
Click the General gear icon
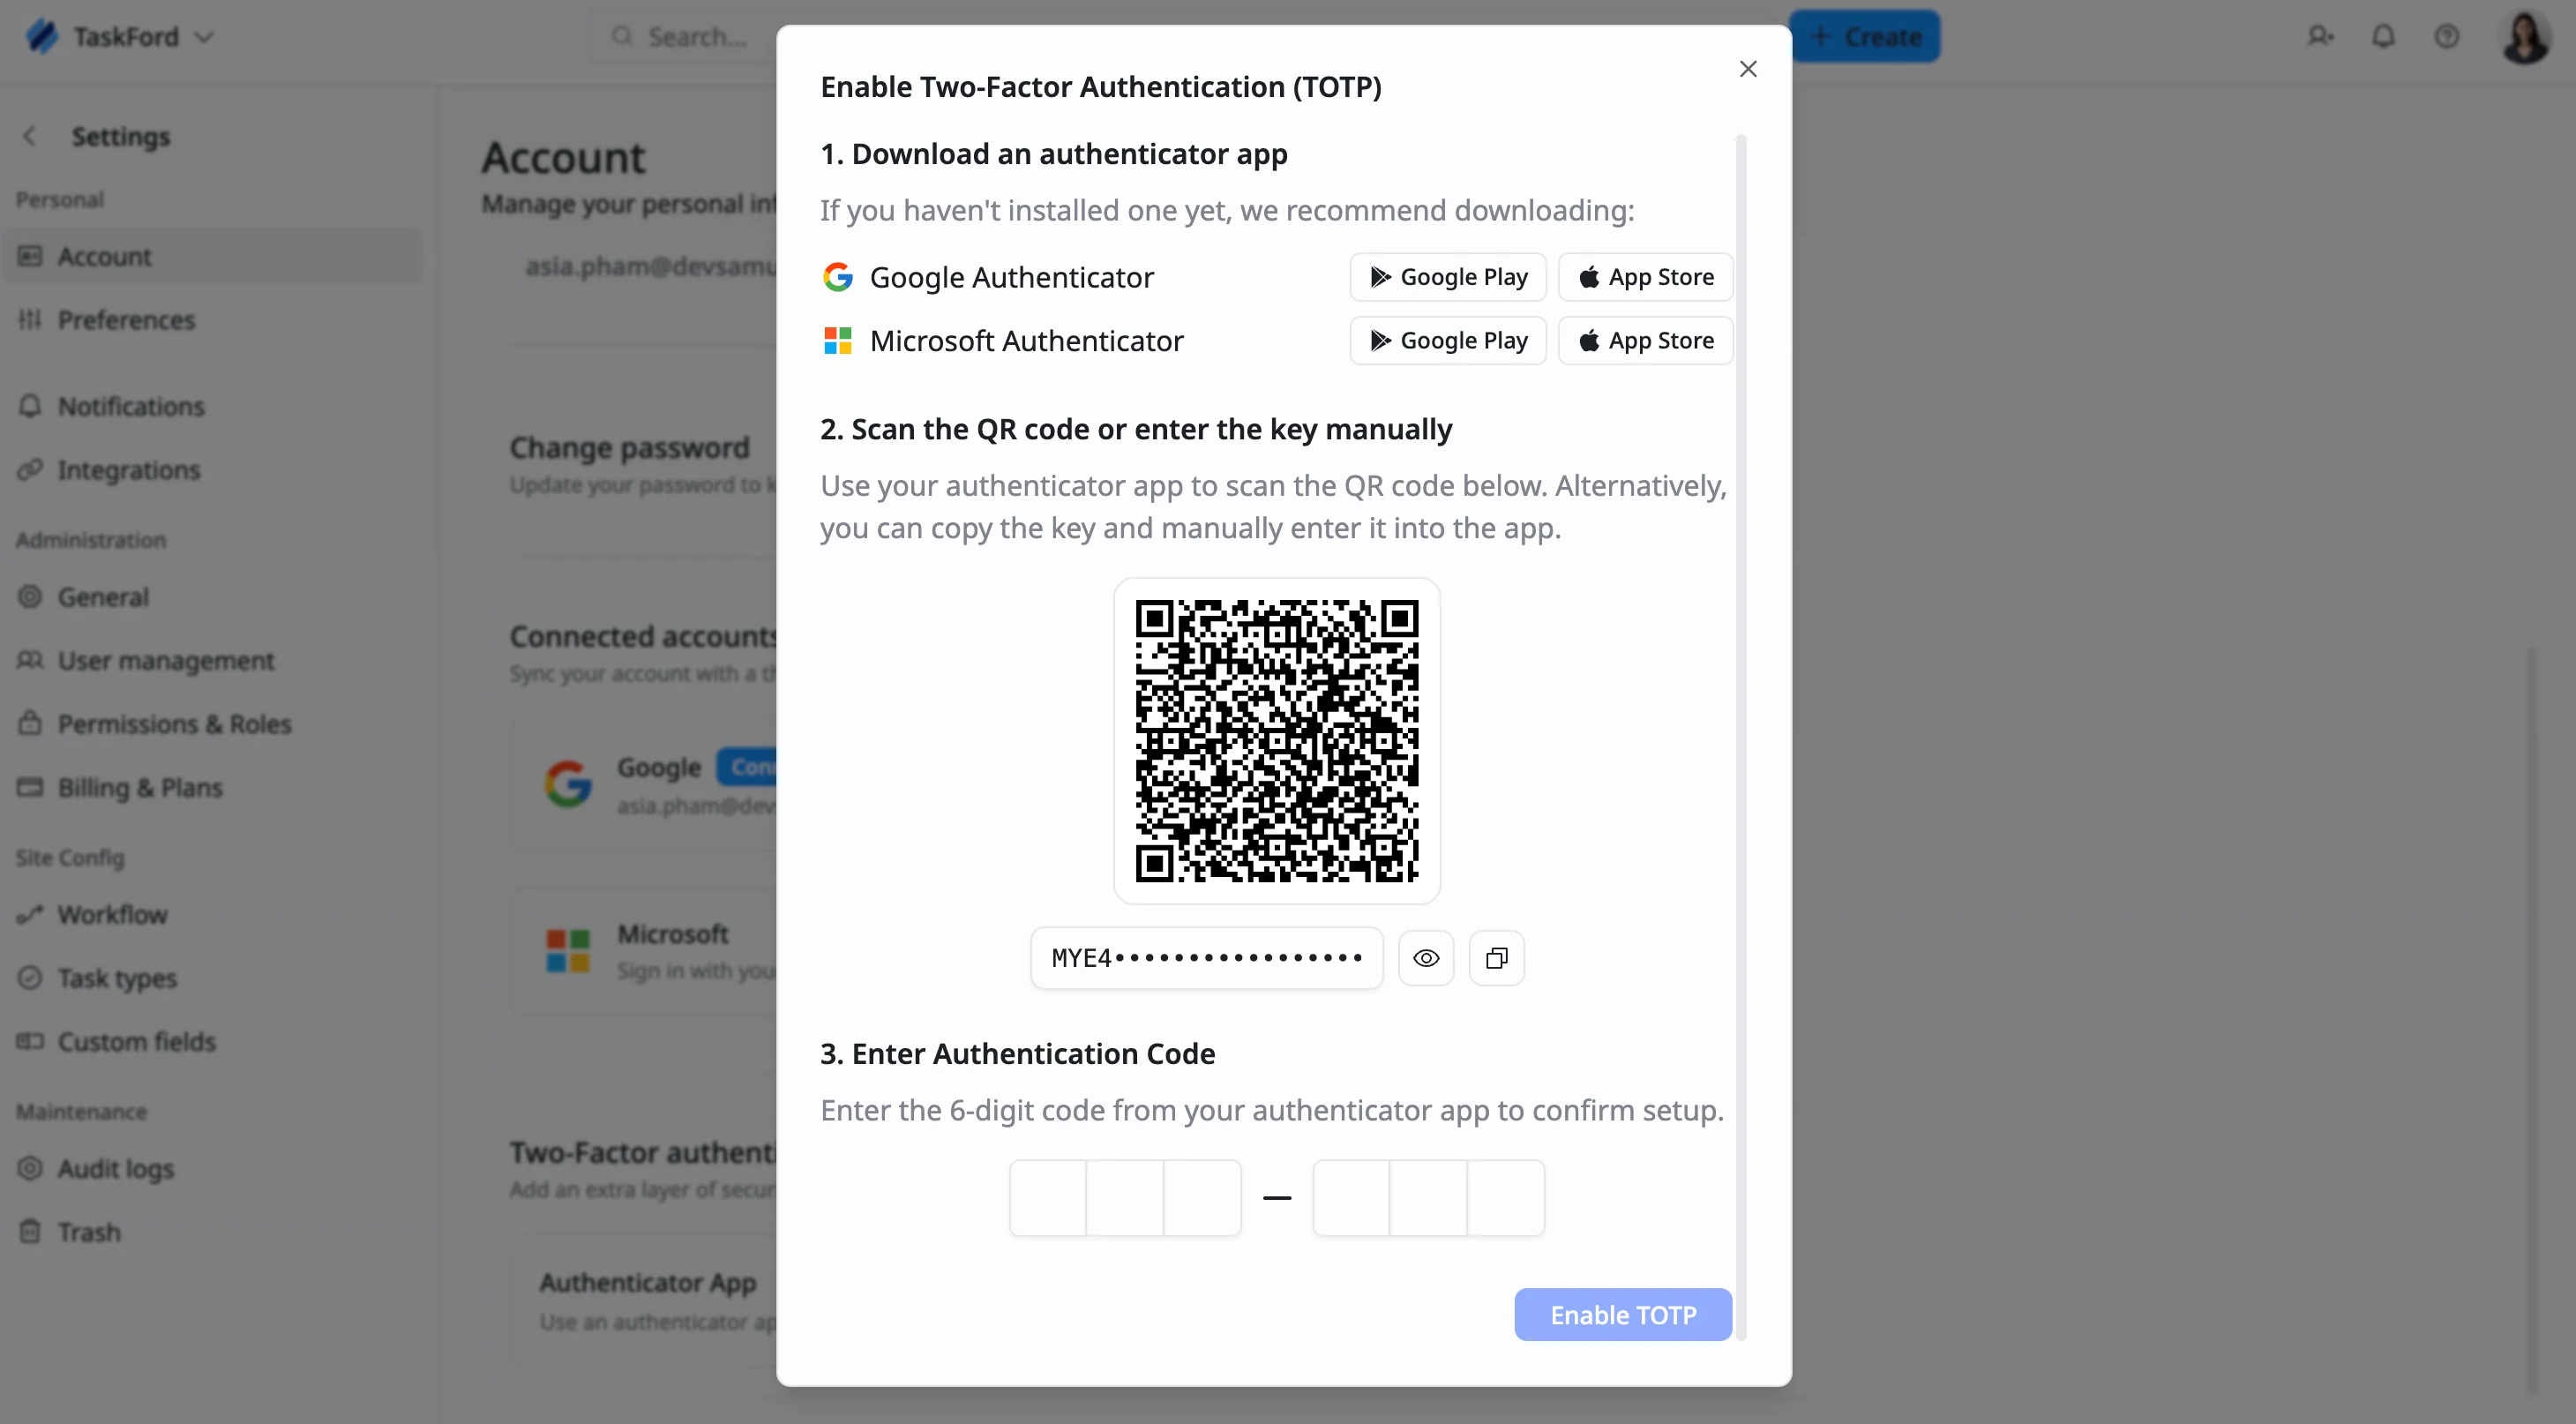coord(30,597)
